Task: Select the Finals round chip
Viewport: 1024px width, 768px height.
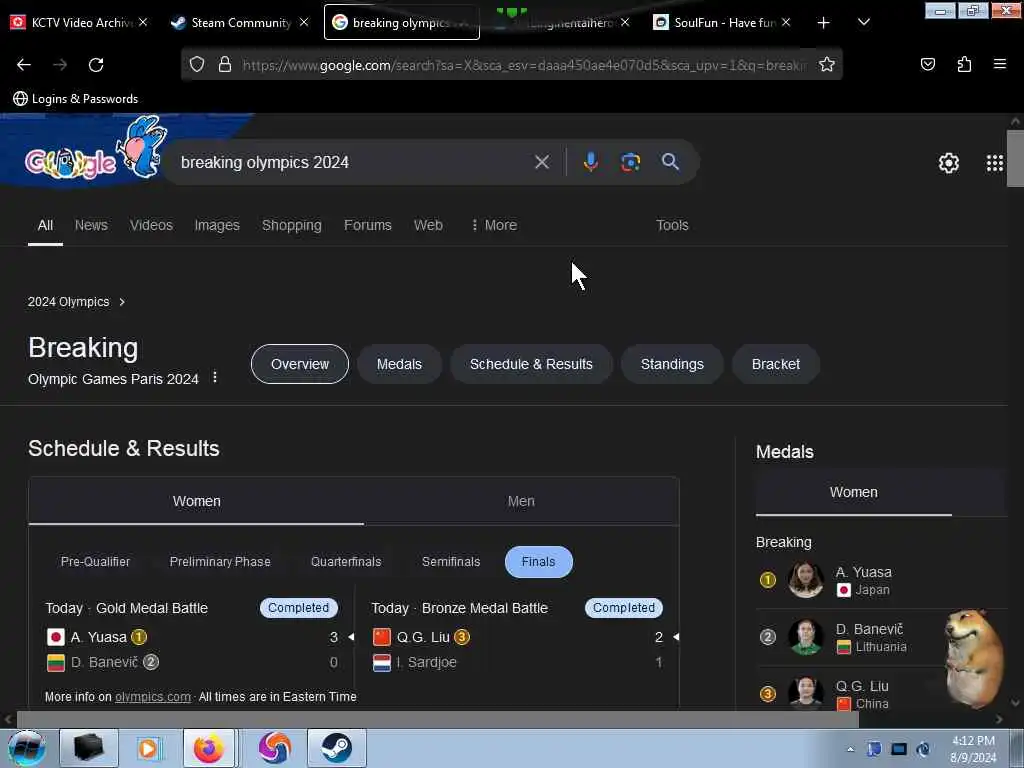Action: [539, 562]
